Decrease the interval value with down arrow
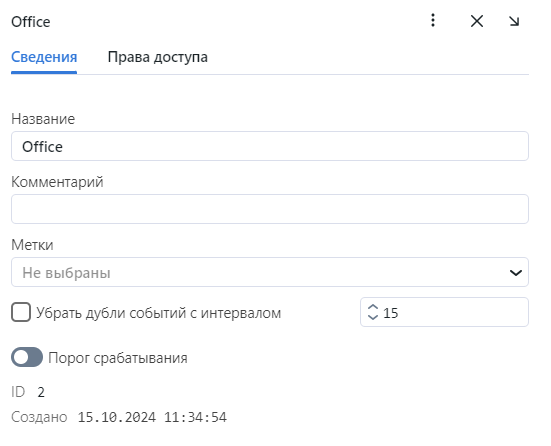The height and width of the screenshot is (446, 551). pyautogui.click(x=372, y=317)
